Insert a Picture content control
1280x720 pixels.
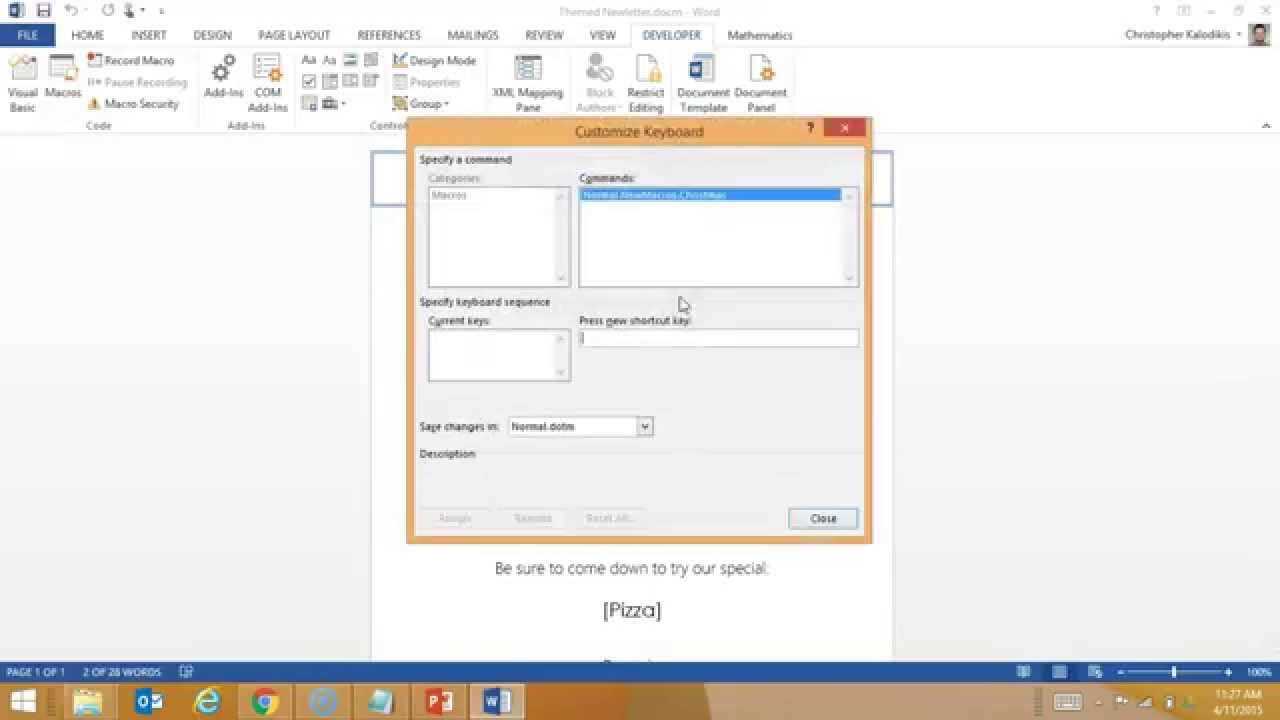pos(350,61)
